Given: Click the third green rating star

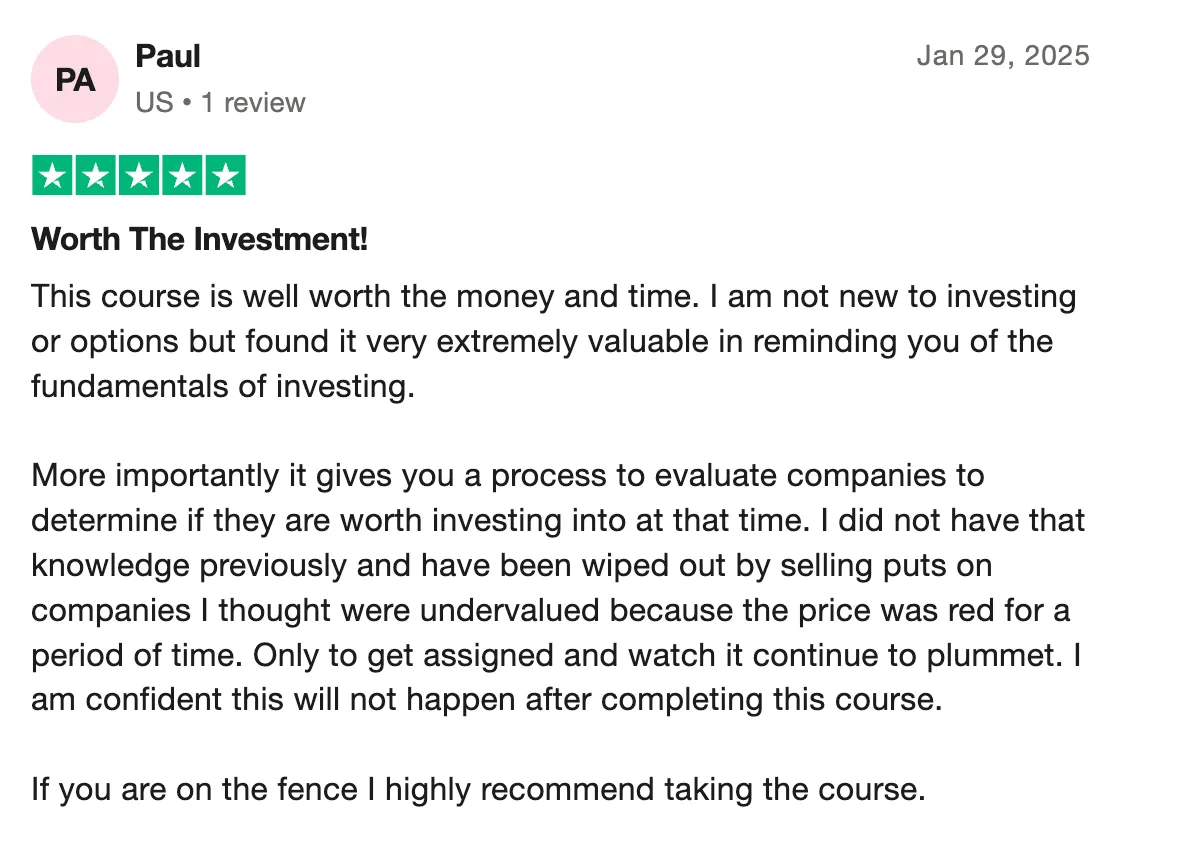Looking at the screenshot, I should pyautogui.click(x=139, y=175).
